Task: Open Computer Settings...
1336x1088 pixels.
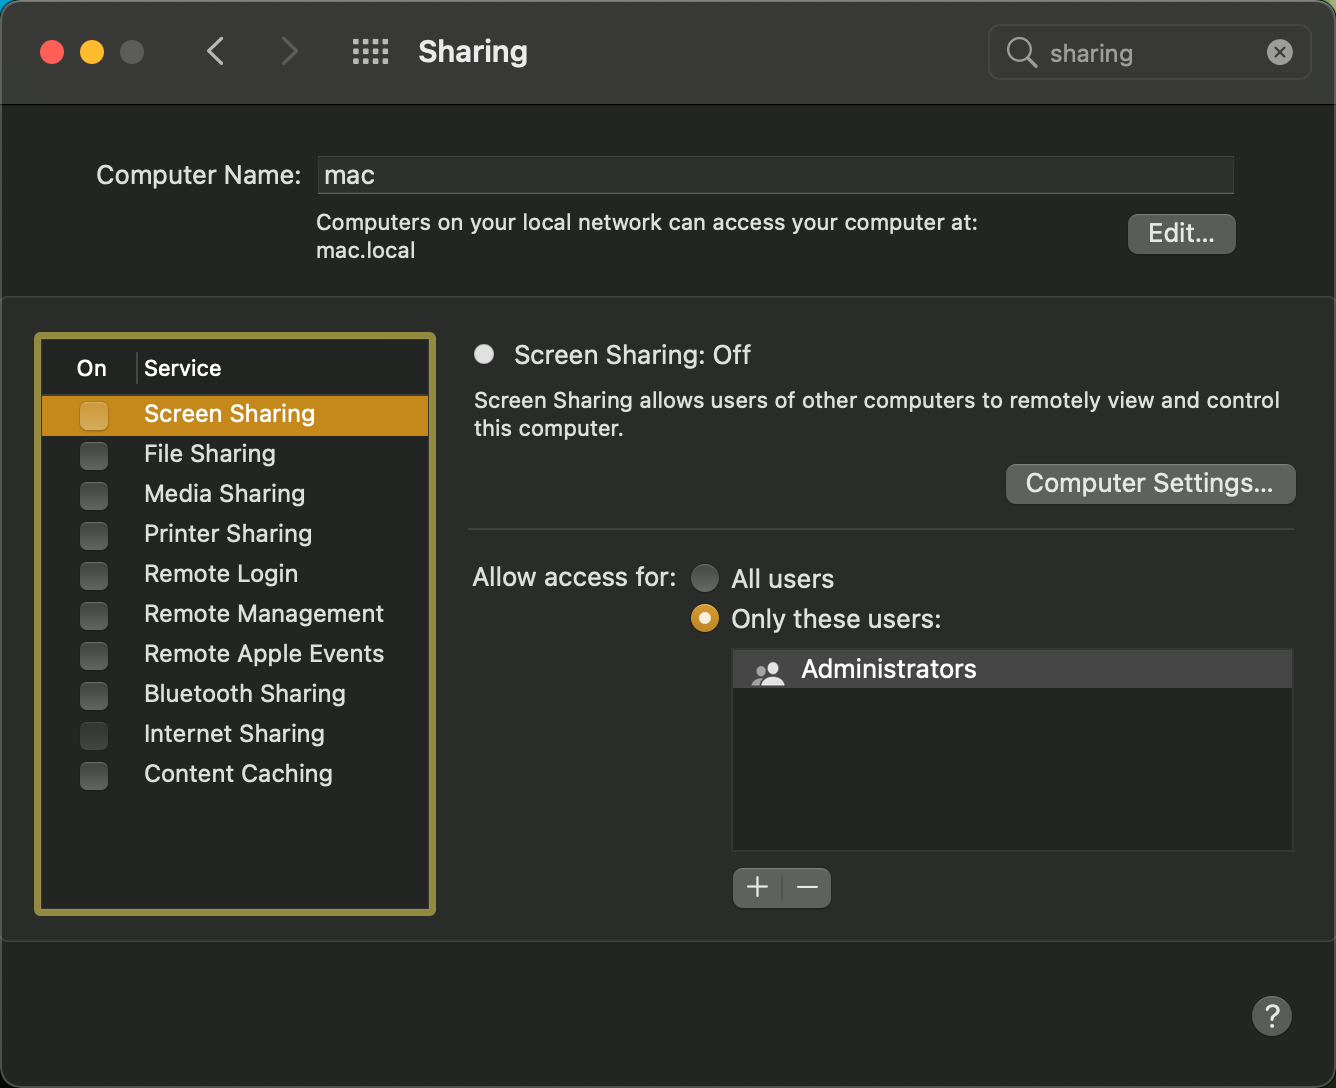Action: coord(1150,484)
